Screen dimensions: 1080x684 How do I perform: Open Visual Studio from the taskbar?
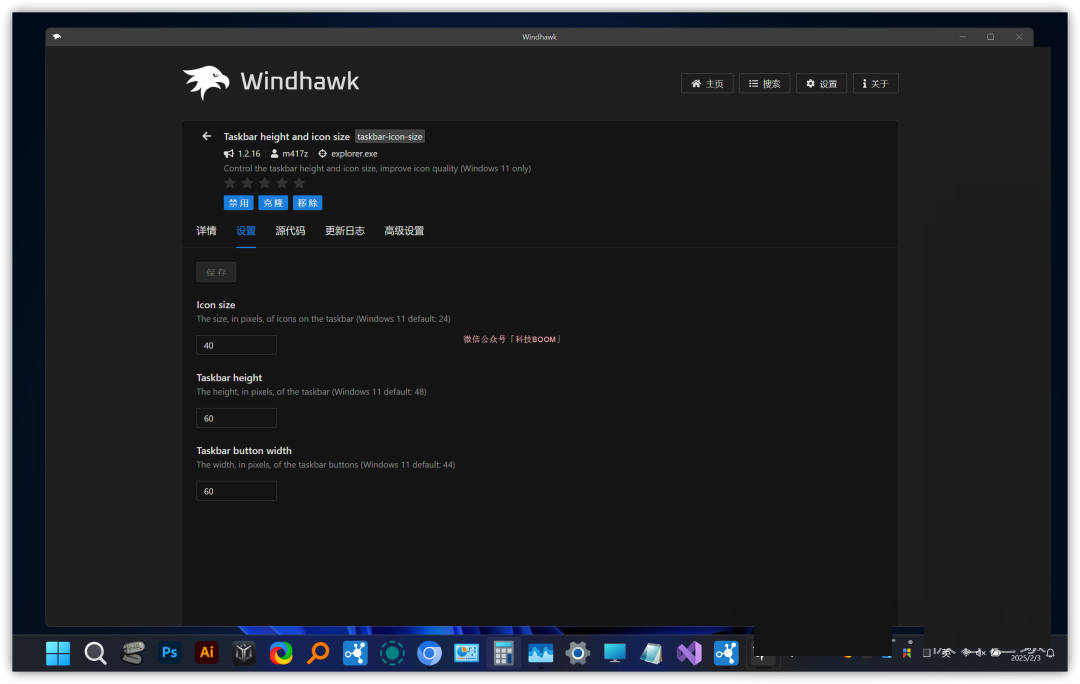(x=689, y=653)
